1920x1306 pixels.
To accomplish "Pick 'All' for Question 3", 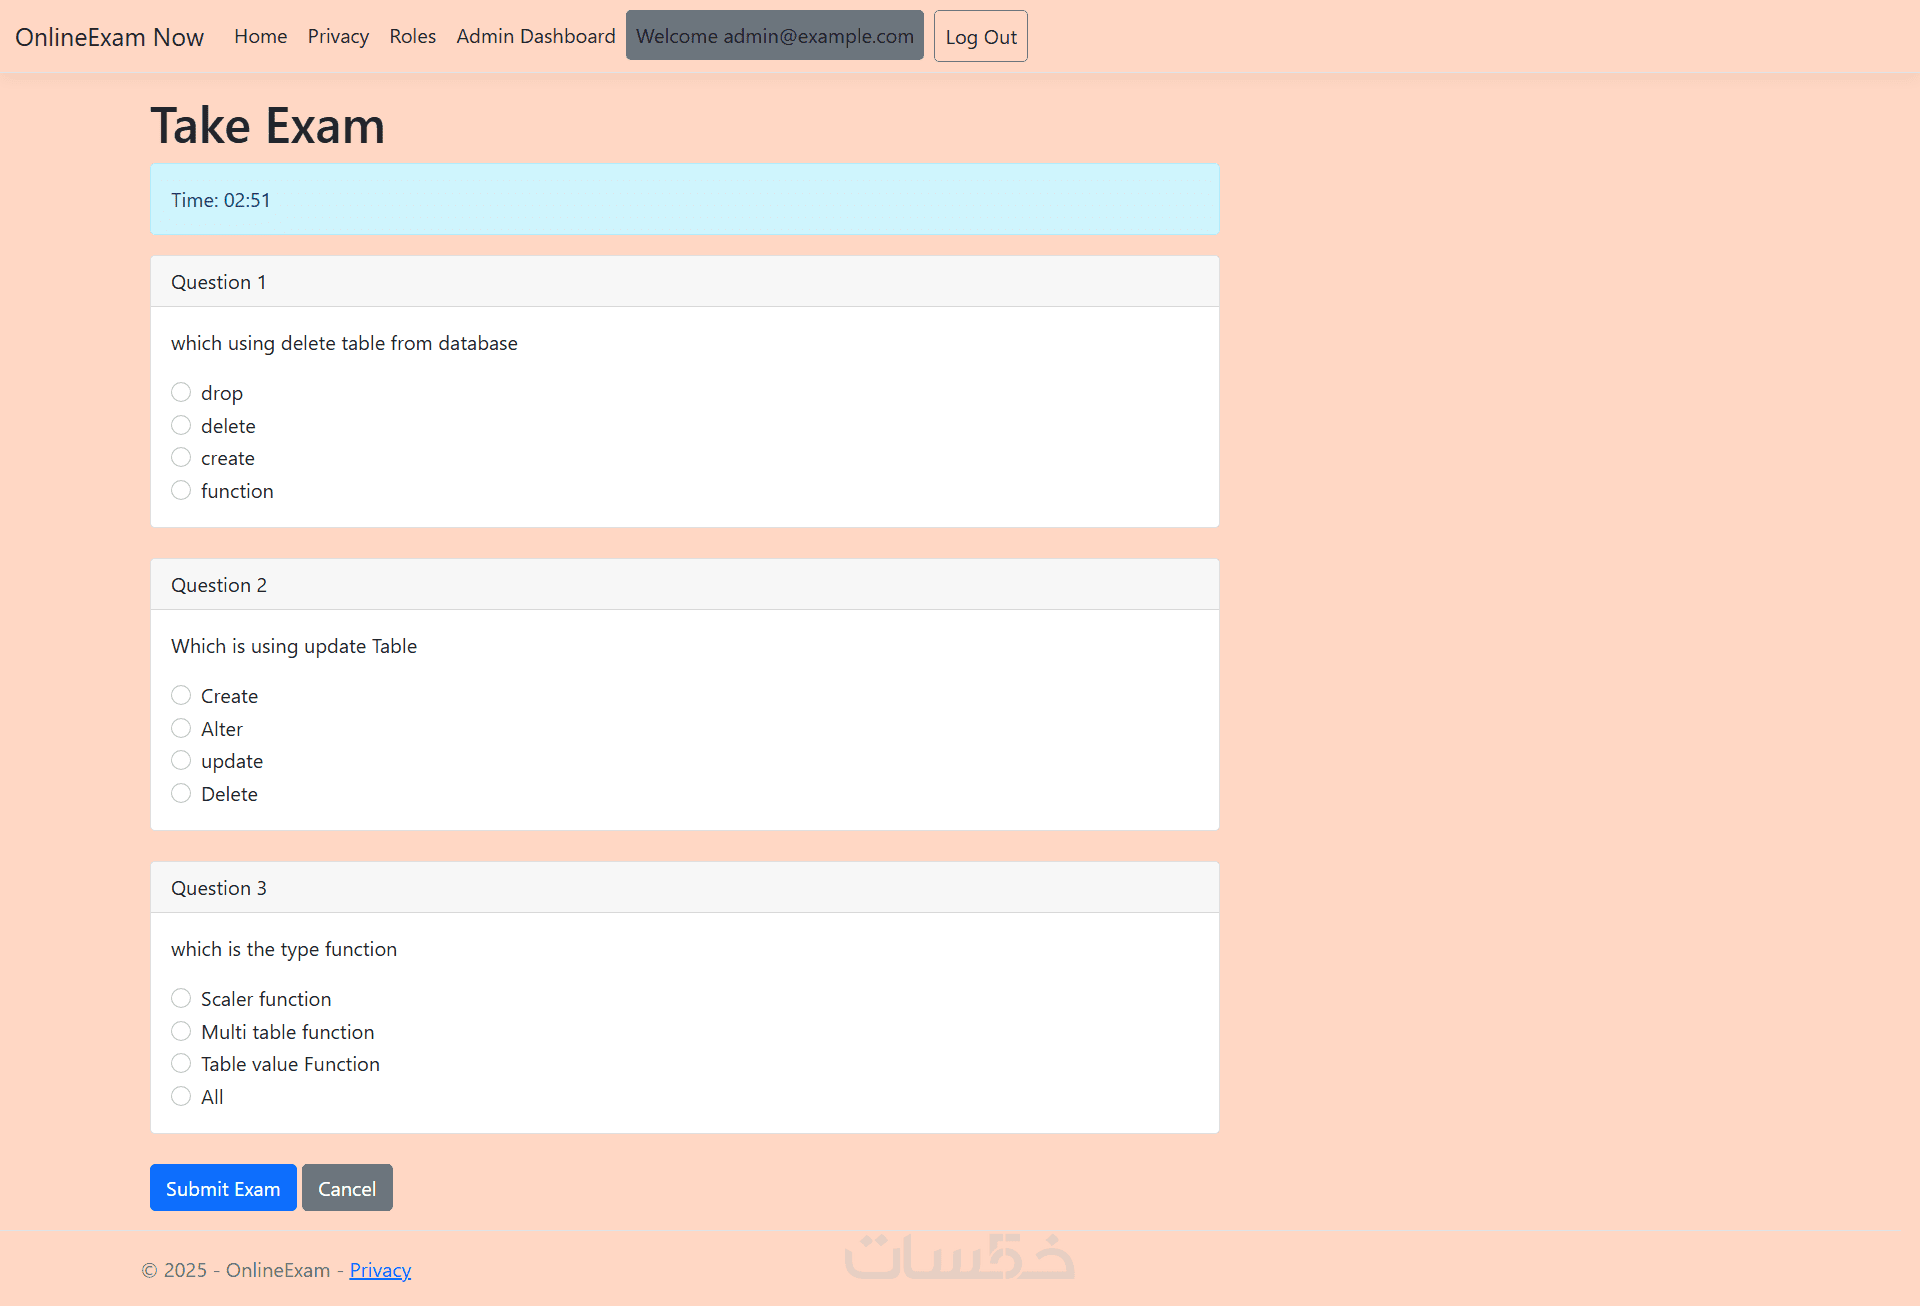I will (x=181, y=1096).
